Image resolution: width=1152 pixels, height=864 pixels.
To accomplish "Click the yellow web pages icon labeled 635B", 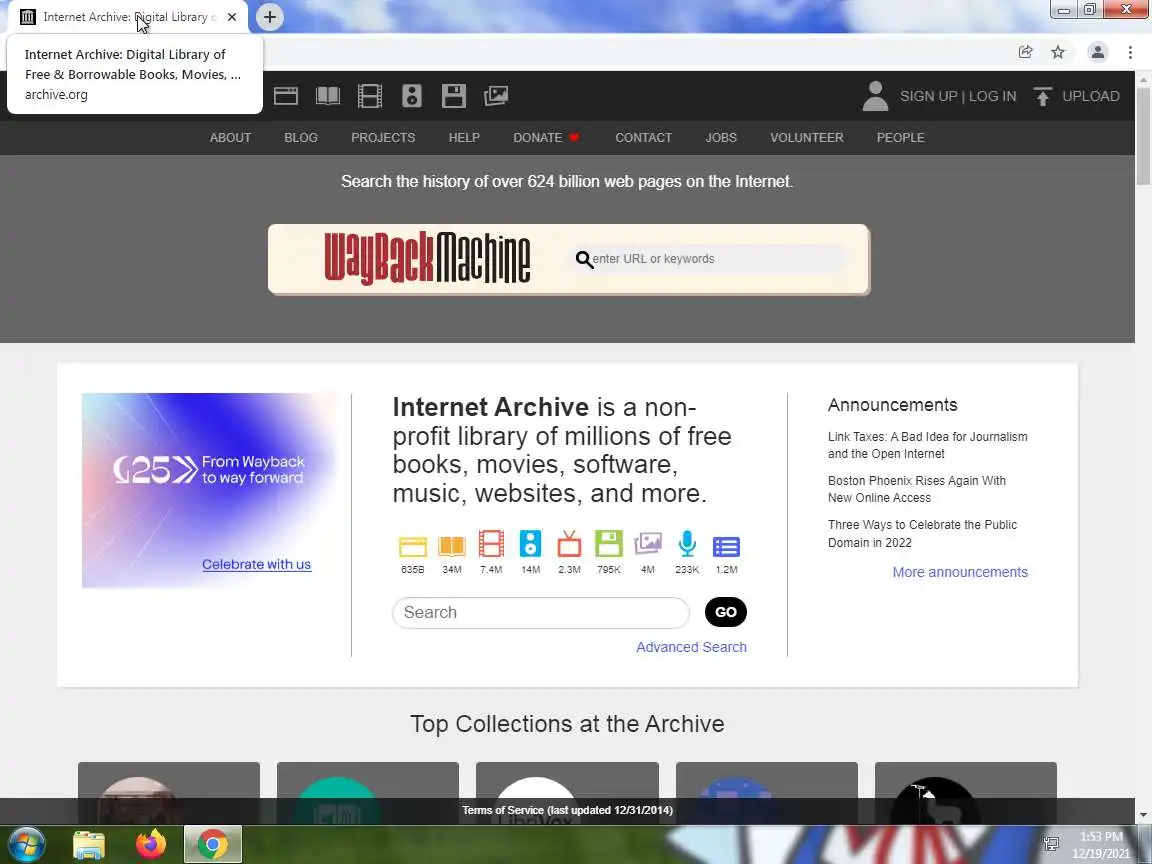I will (x=413, y=546).
